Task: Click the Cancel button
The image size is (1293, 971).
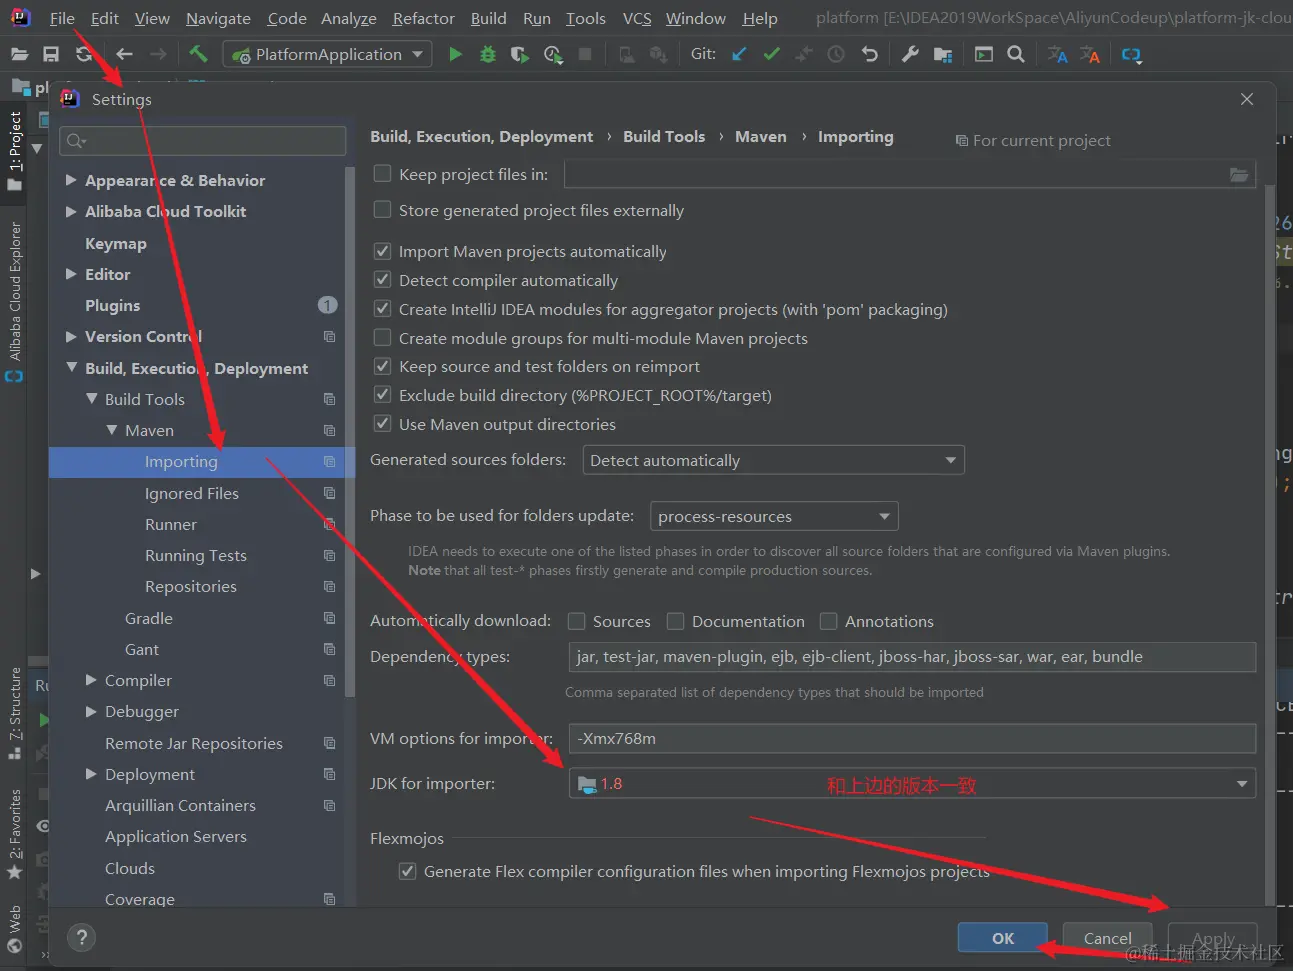Action: coord(1108,938)
